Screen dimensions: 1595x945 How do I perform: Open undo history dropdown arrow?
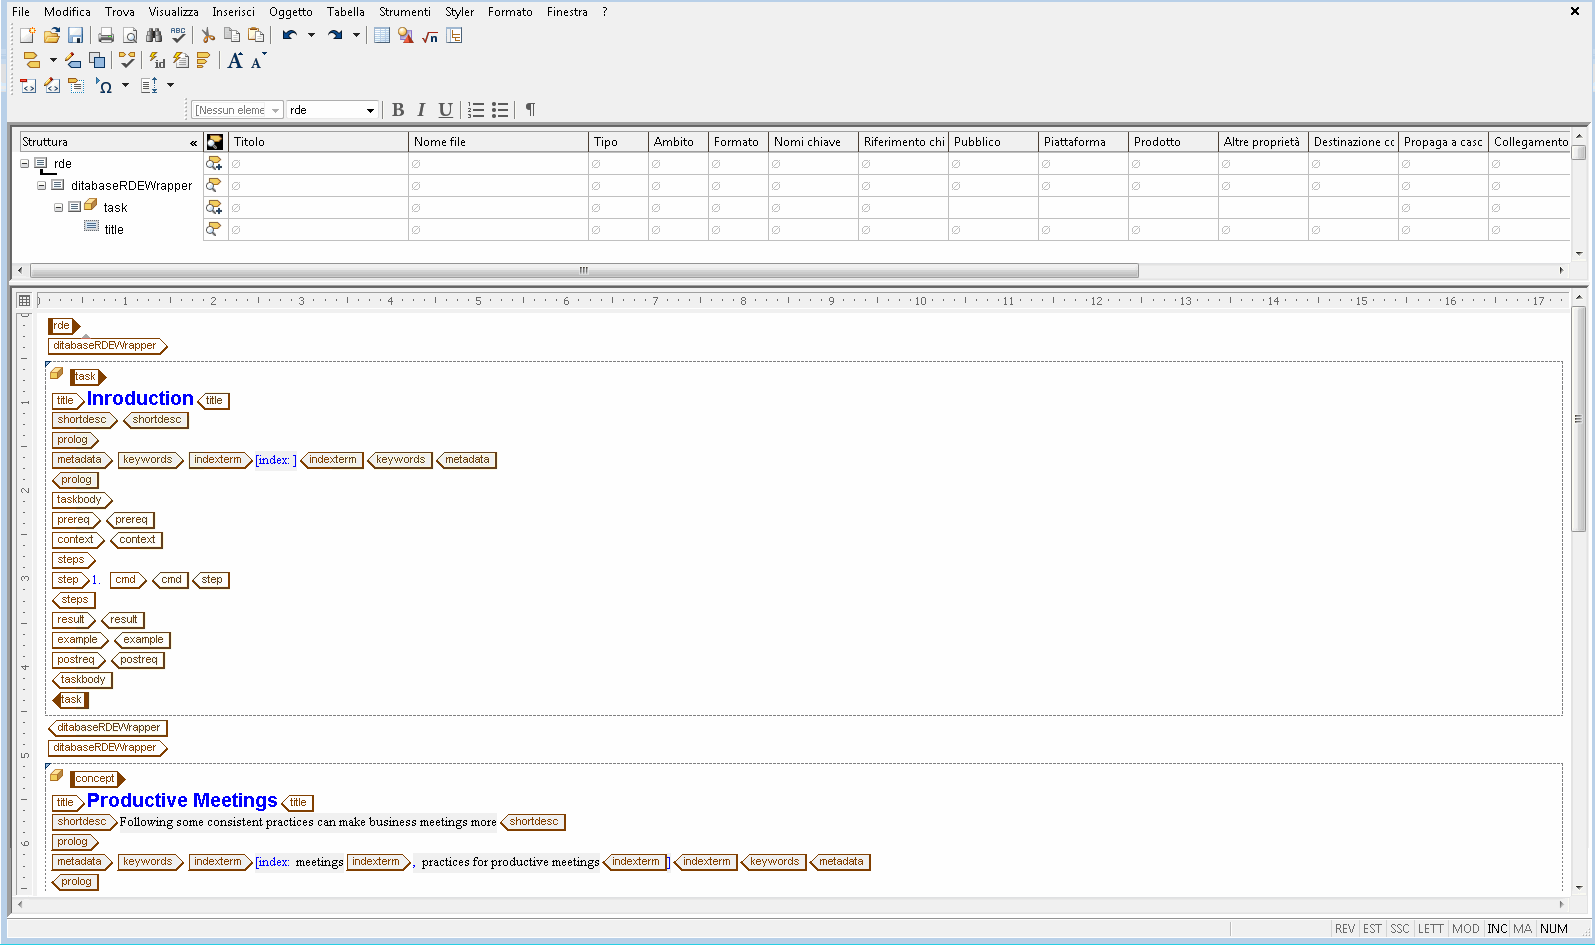[x=311, y=35]
